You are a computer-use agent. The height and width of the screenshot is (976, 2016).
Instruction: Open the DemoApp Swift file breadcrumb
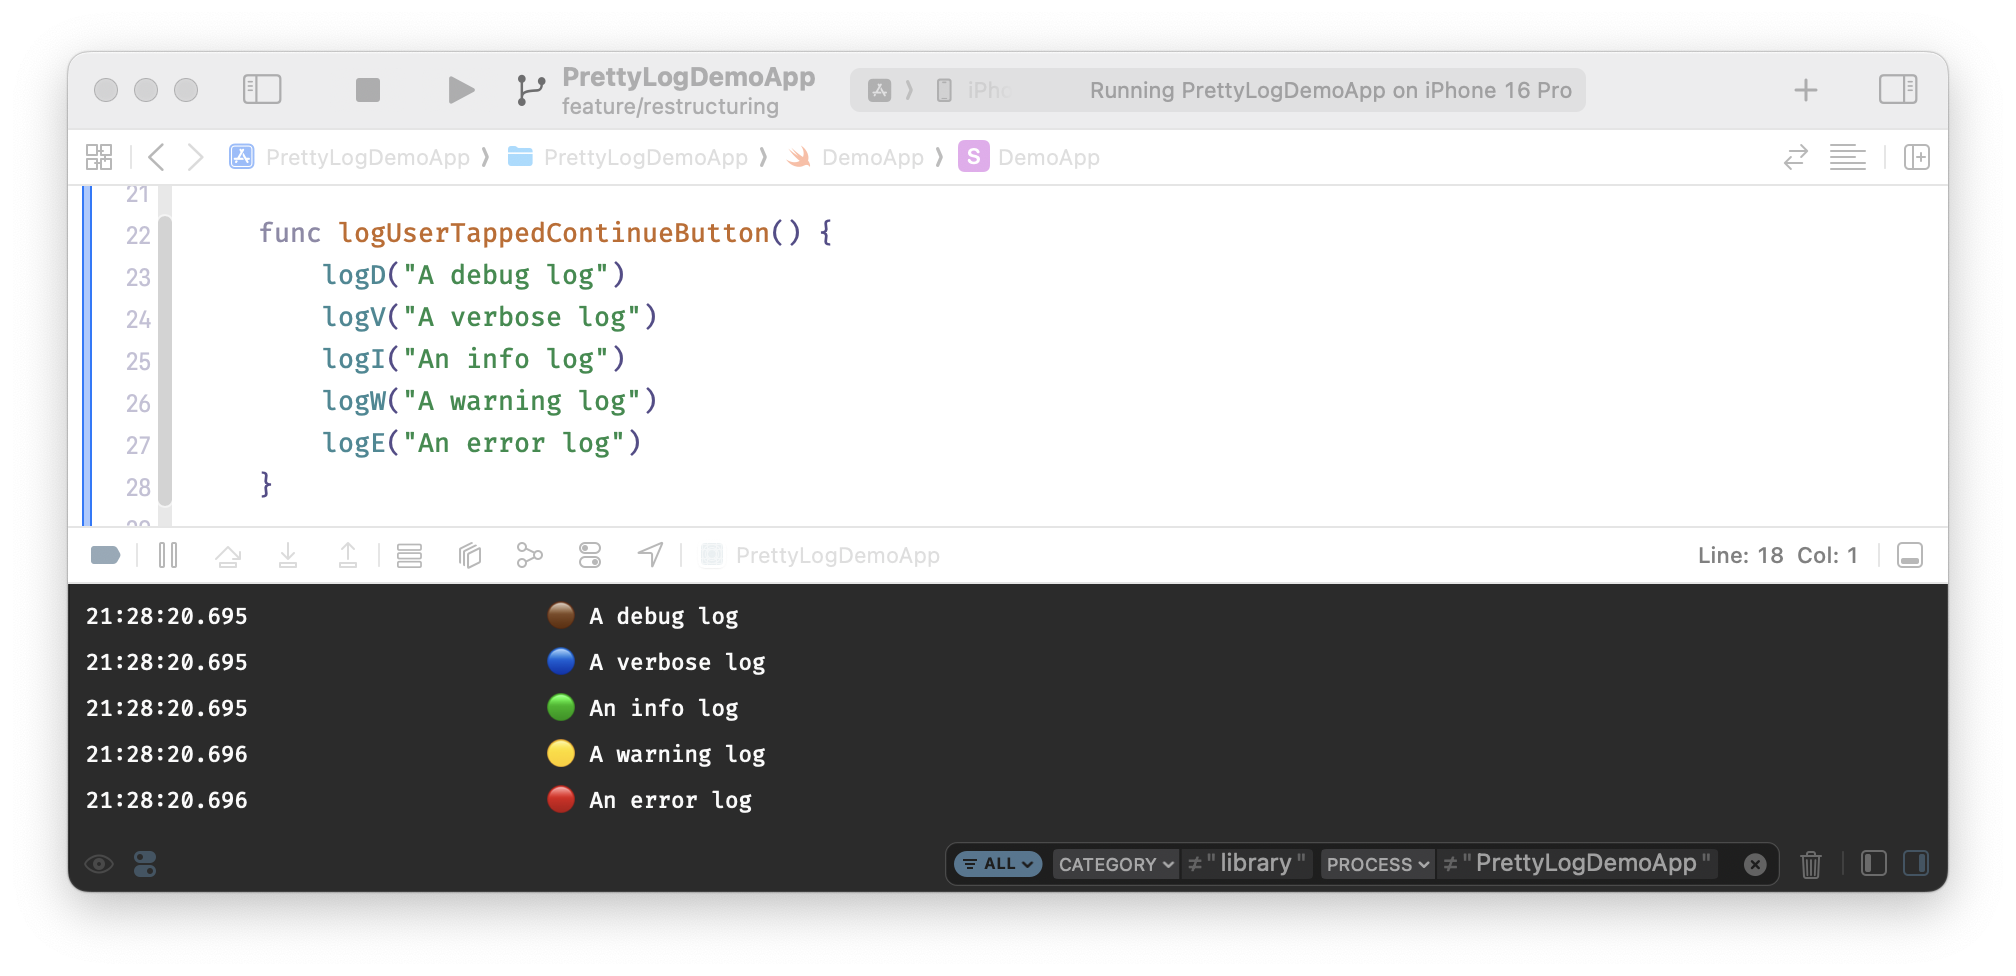[x=855, y=157]
